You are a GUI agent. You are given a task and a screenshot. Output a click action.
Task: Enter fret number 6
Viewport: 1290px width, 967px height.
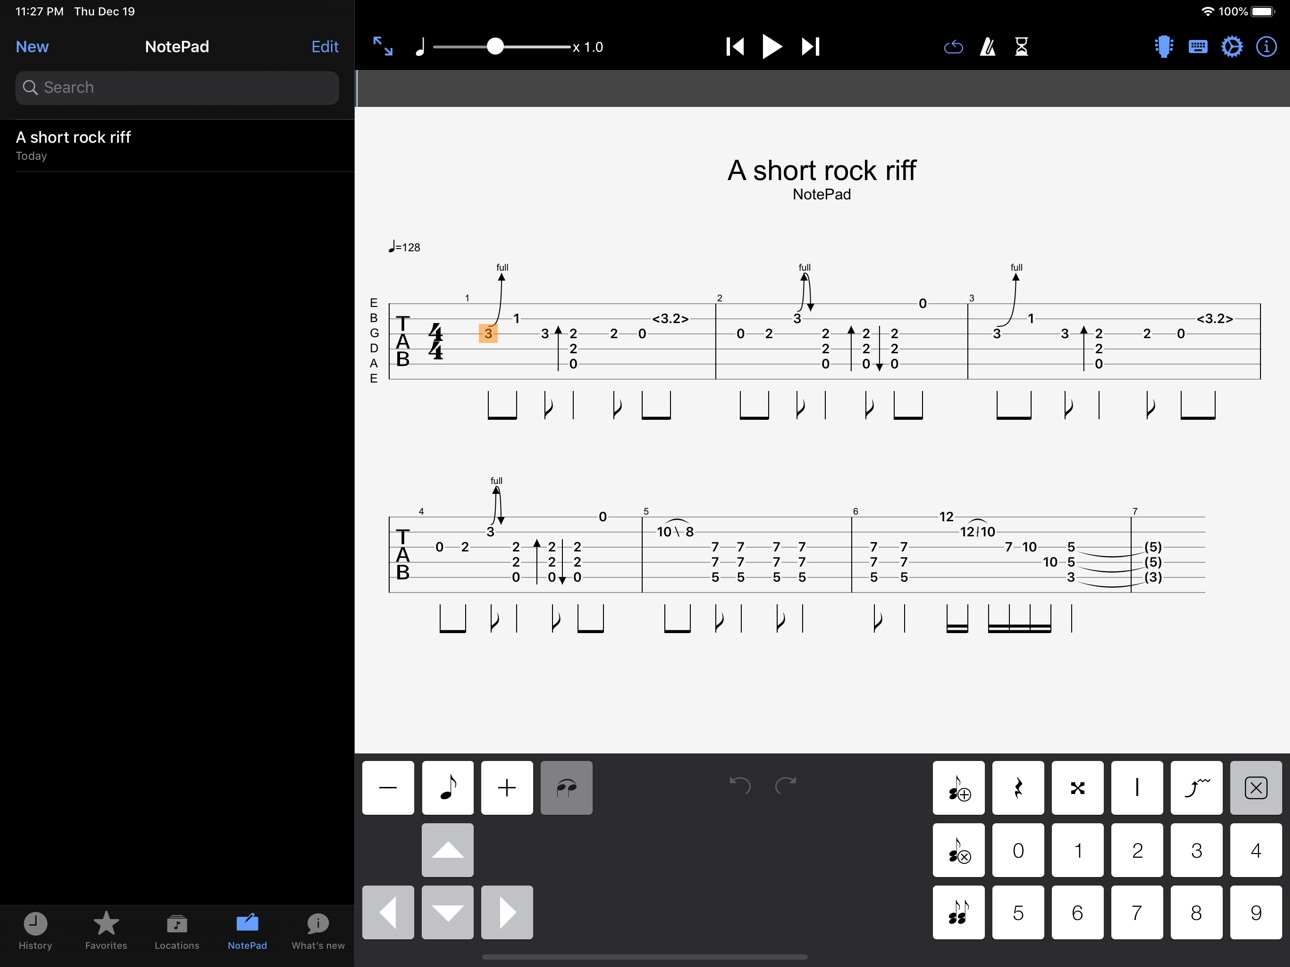[x=1078, y=912]
